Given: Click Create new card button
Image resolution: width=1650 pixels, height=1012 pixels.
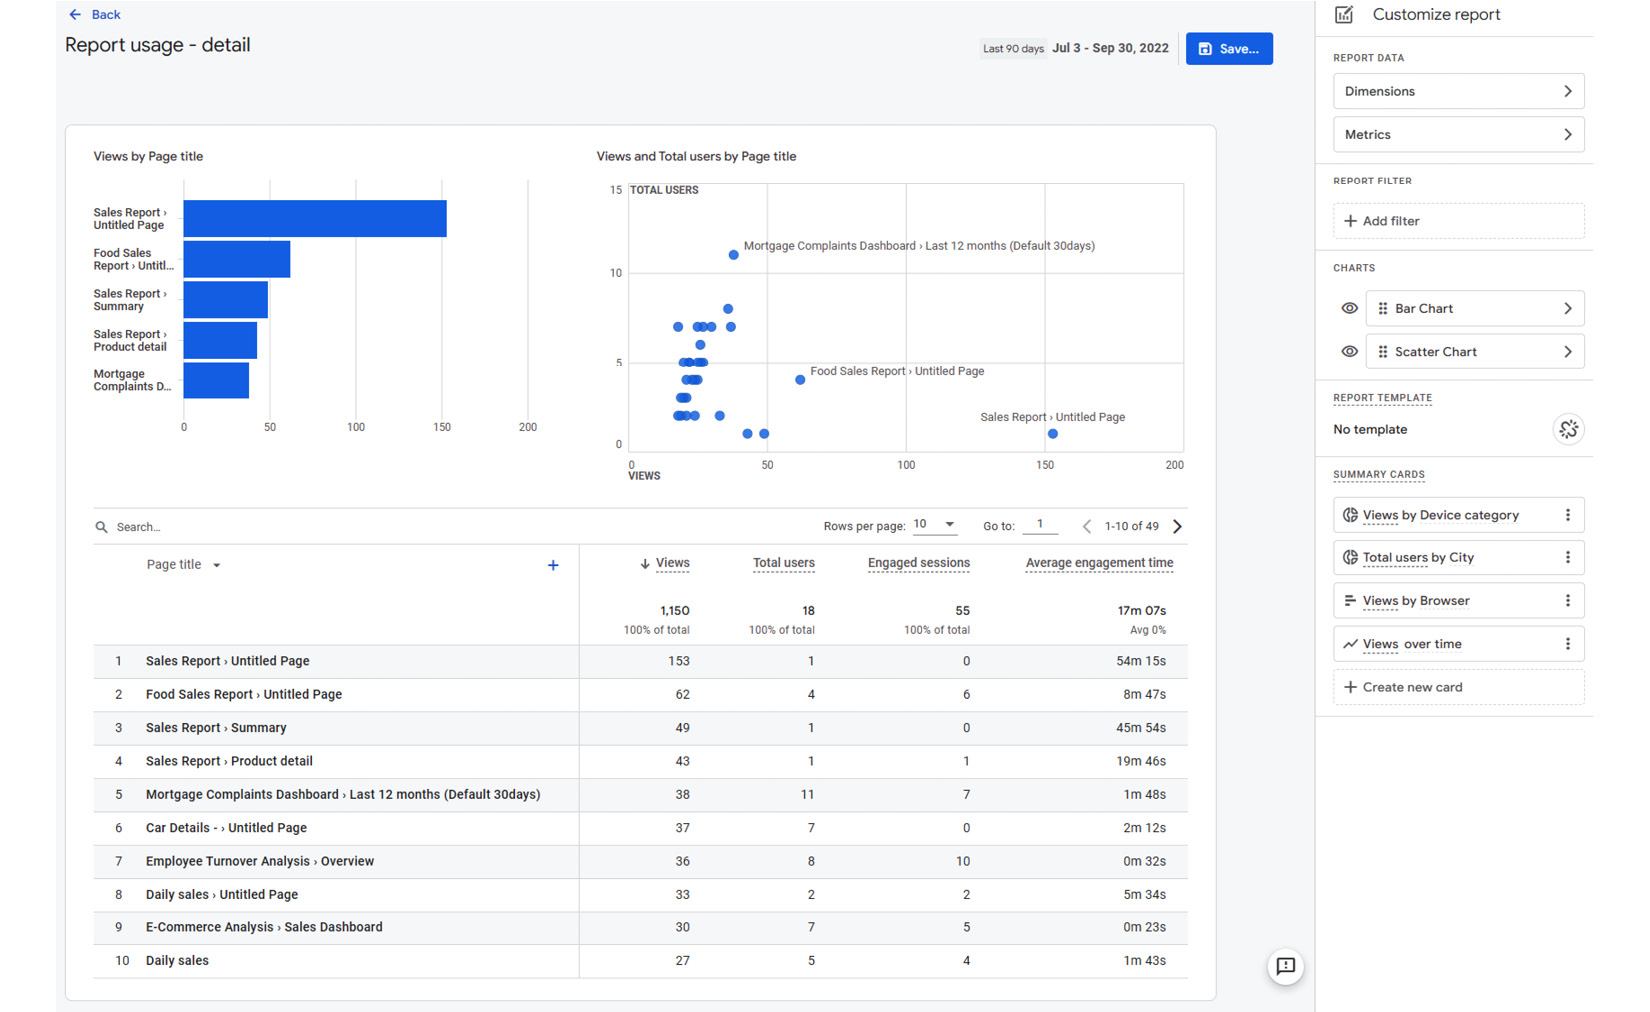Looking at the screenshot, I should click(1458, 687).
